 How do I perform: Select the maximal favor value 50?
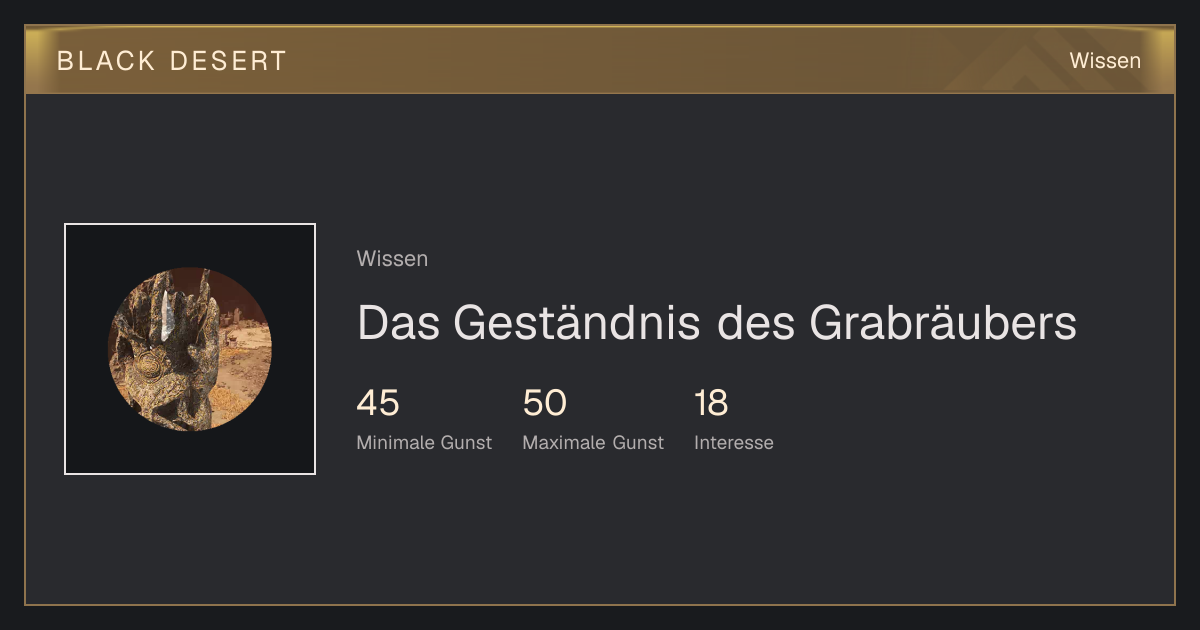[x=545, y=404]
